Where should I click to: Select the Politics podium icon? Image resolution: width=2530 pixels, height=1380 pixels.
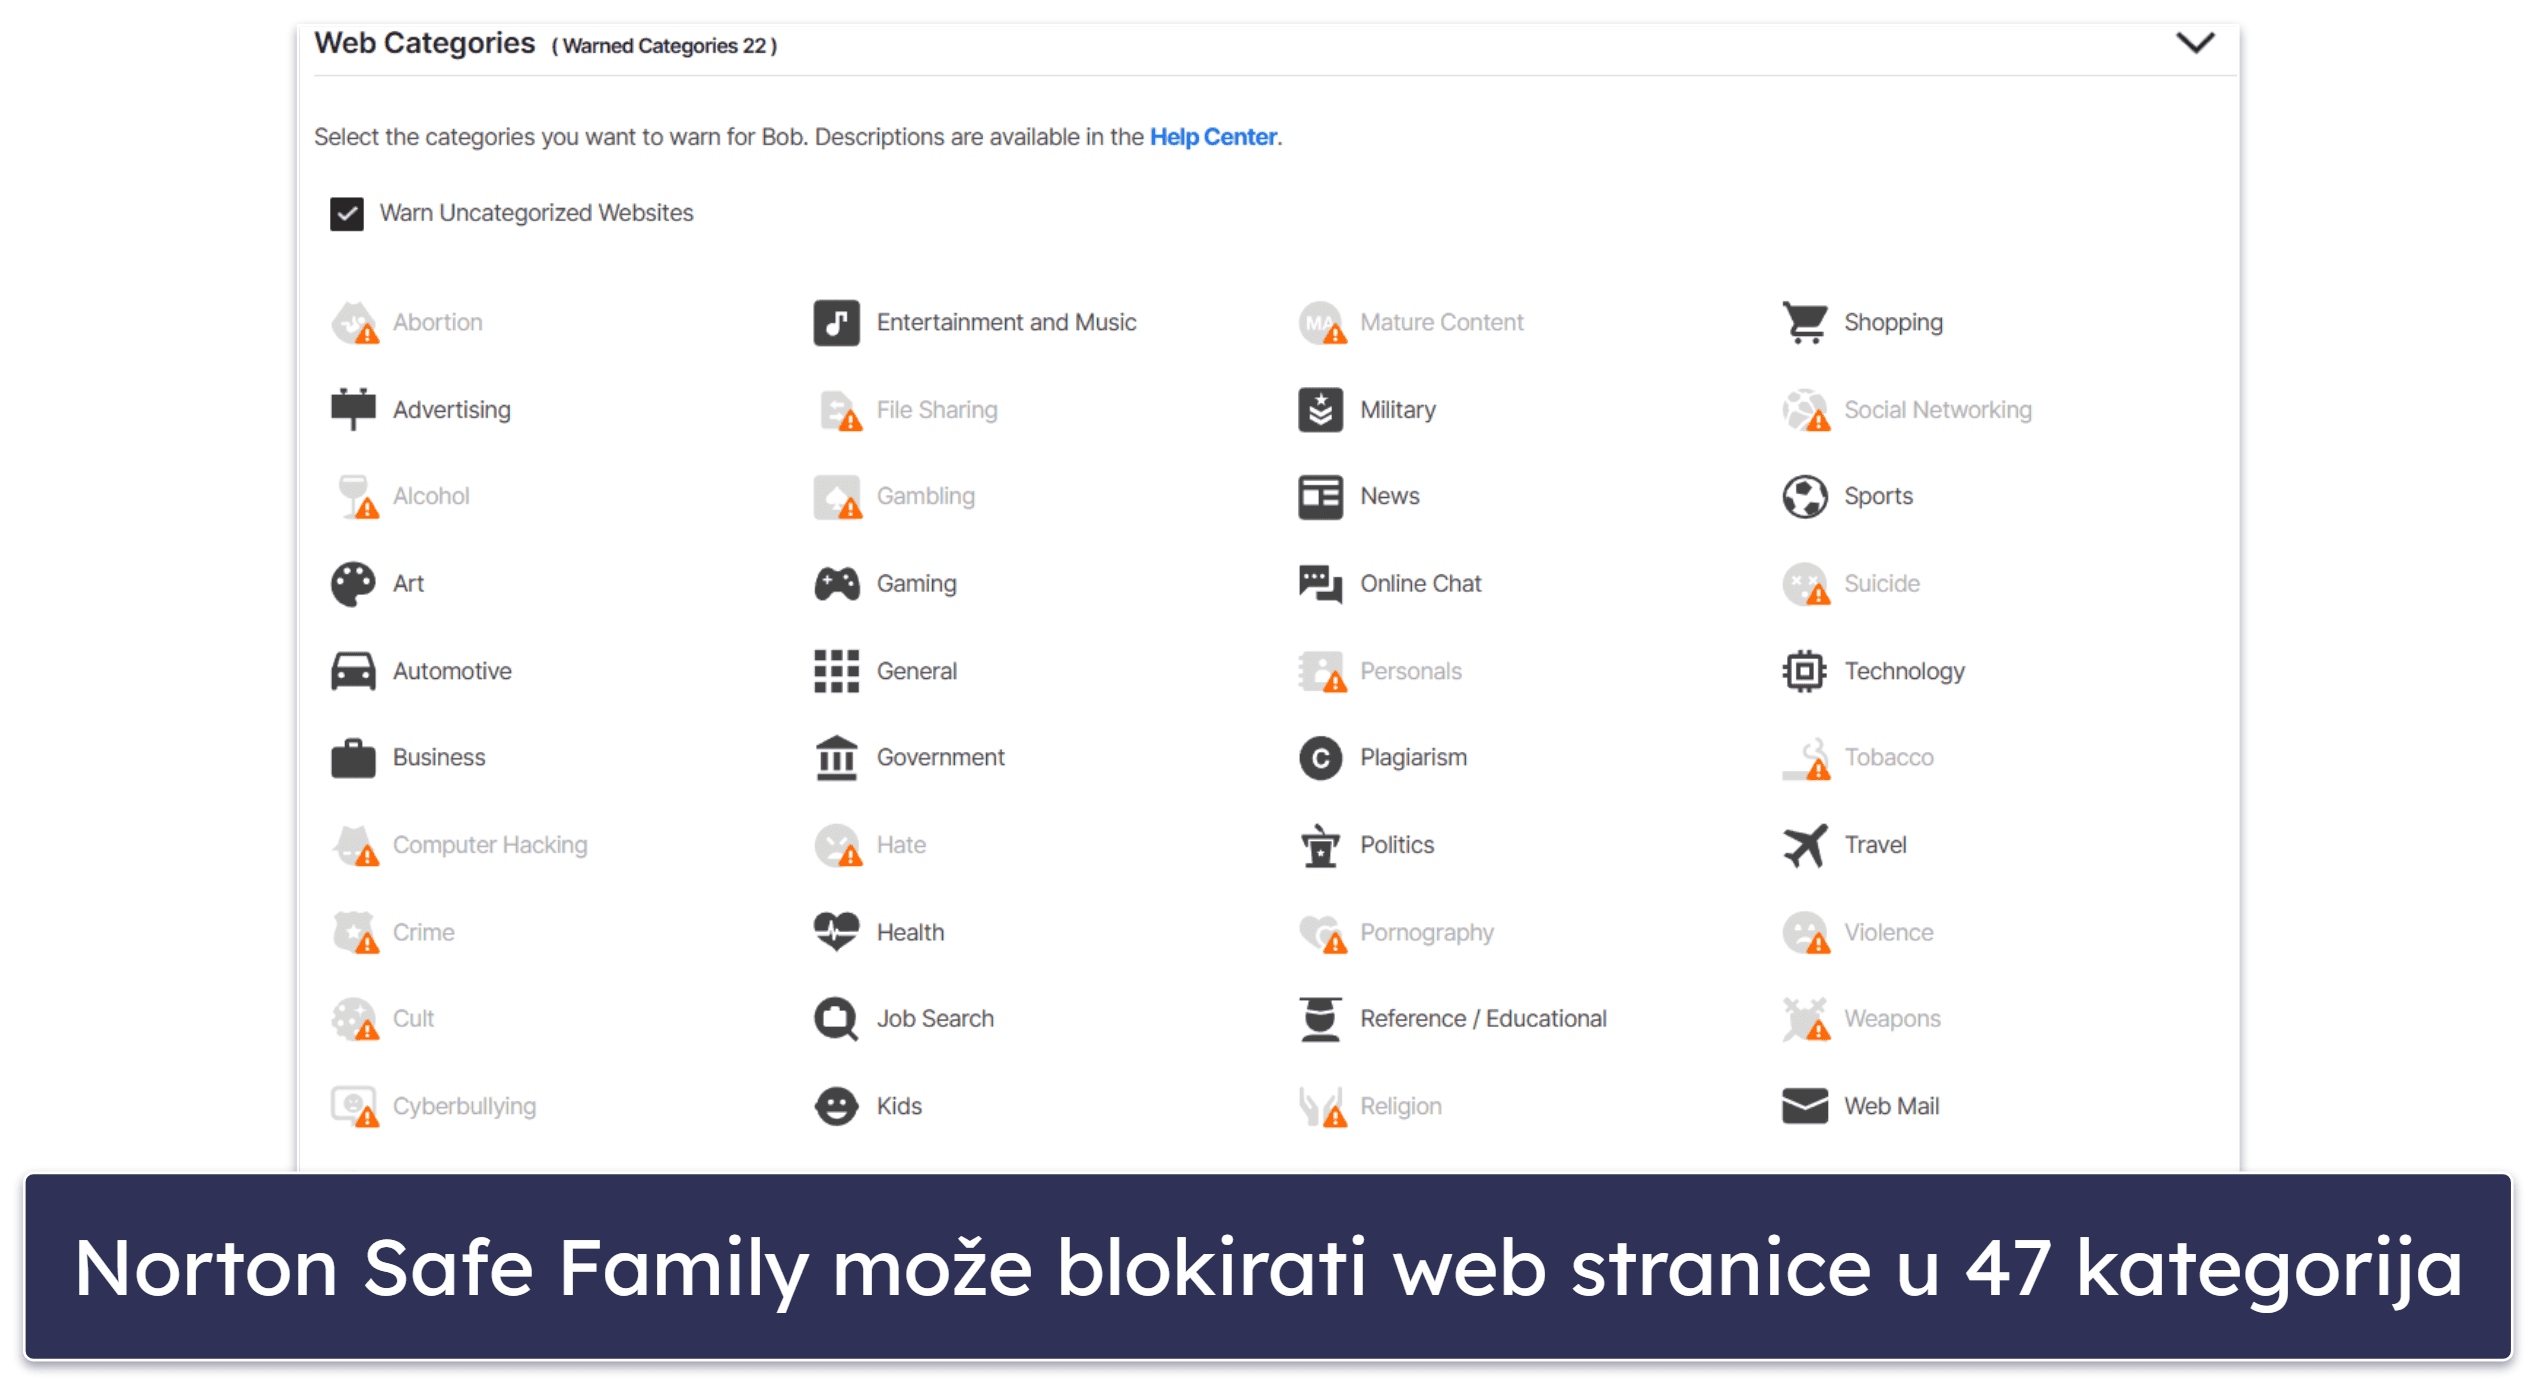1320,845
